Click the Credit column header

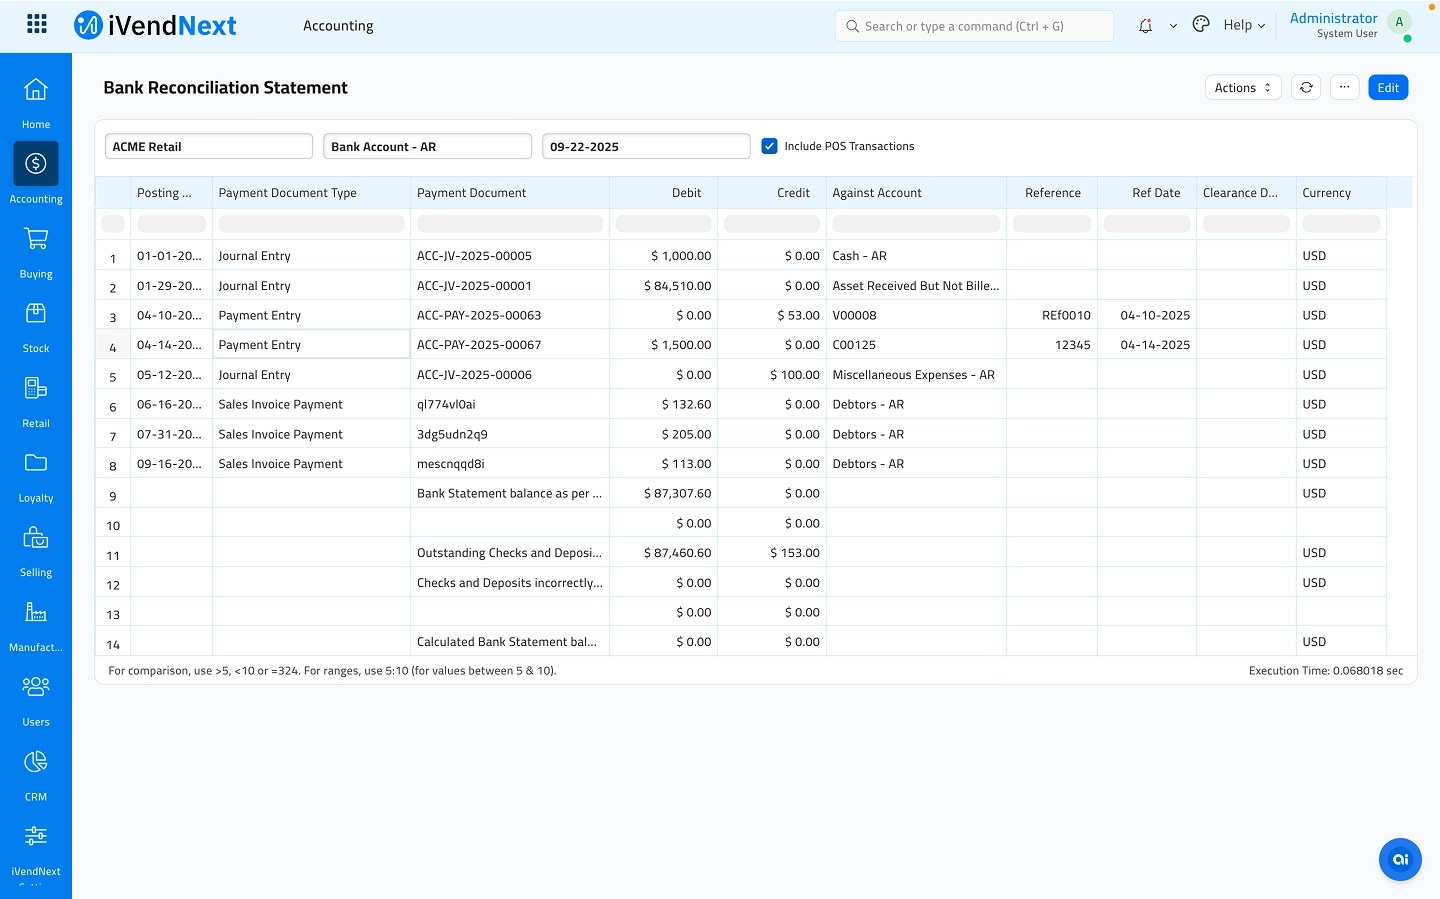coord(772,193)
